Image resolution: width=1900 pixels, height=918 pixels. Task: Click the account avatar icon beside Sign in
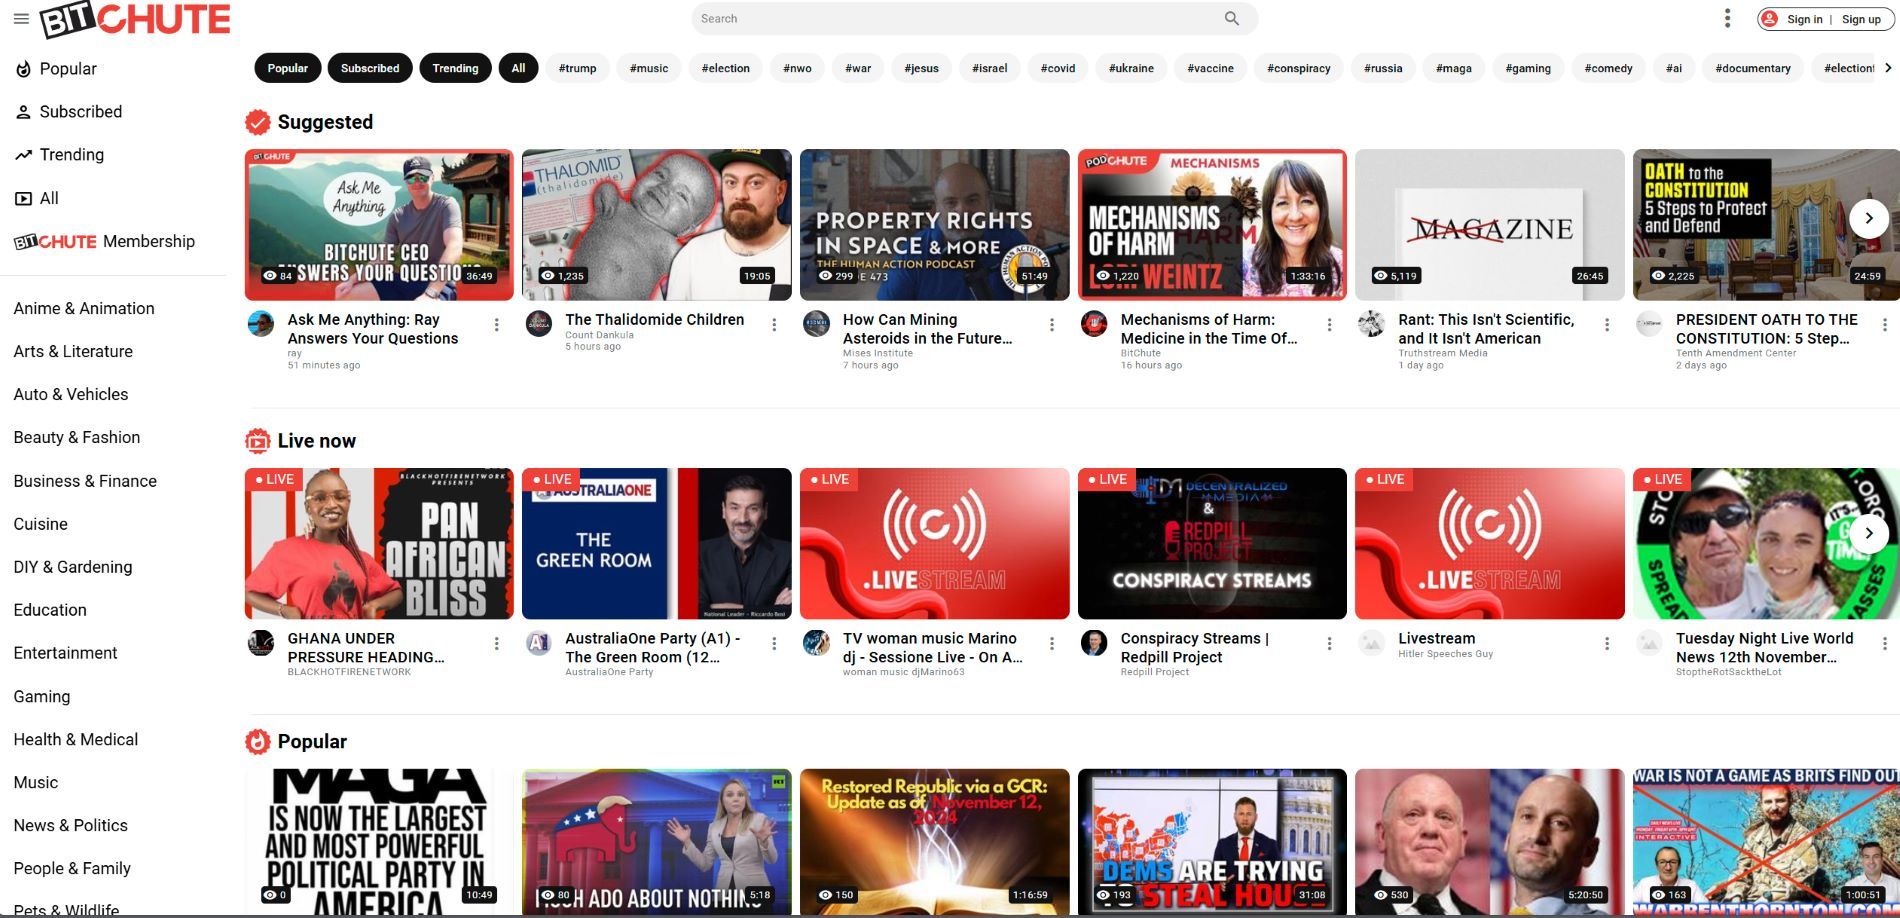[1770, 19]
